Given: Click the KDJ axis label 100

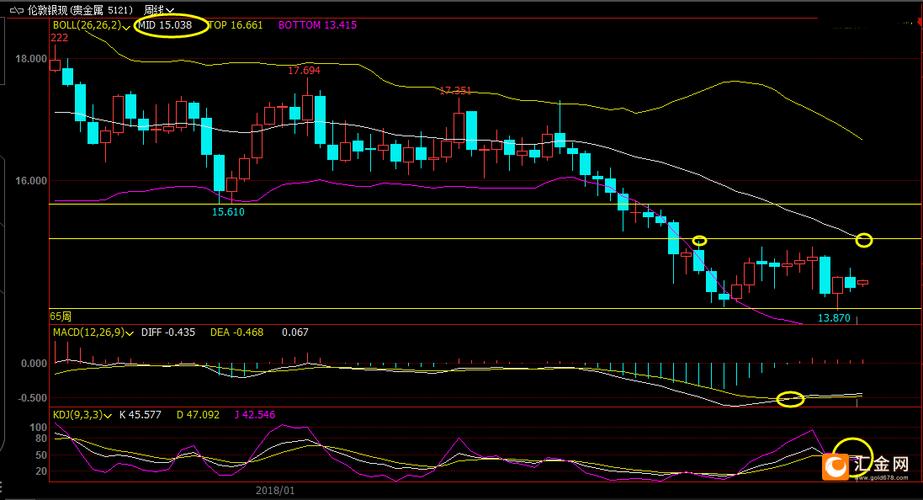Looking at the screenshot, I should click(38, 428).
